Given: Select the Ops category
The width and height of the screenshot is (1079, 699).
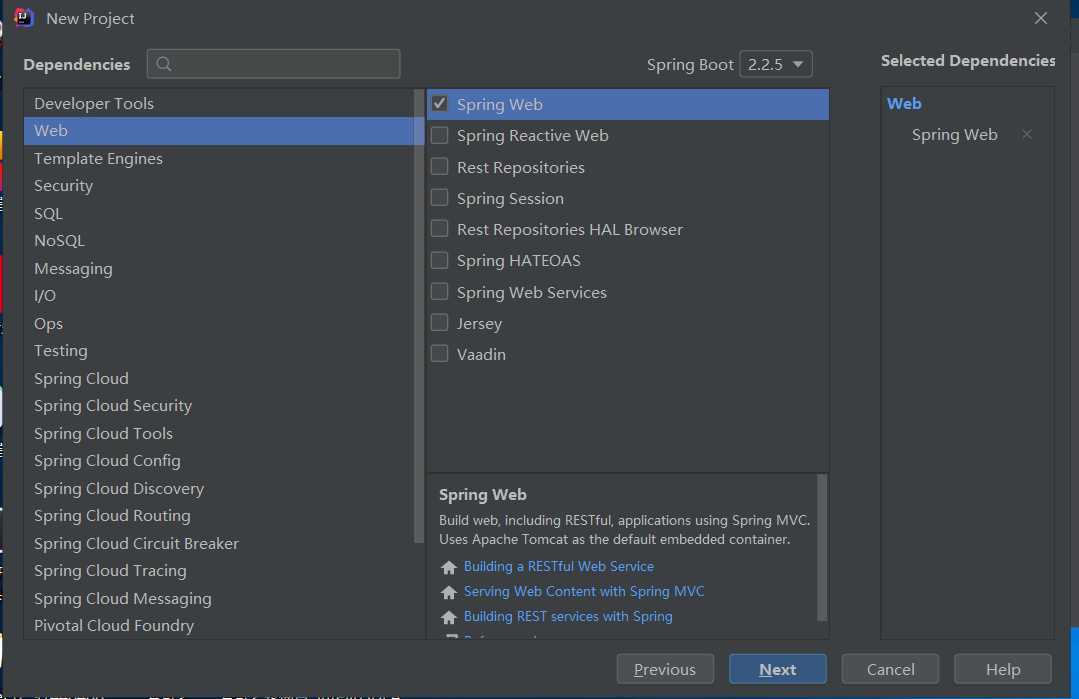Looking at the screenshot, I should (219, 323).
